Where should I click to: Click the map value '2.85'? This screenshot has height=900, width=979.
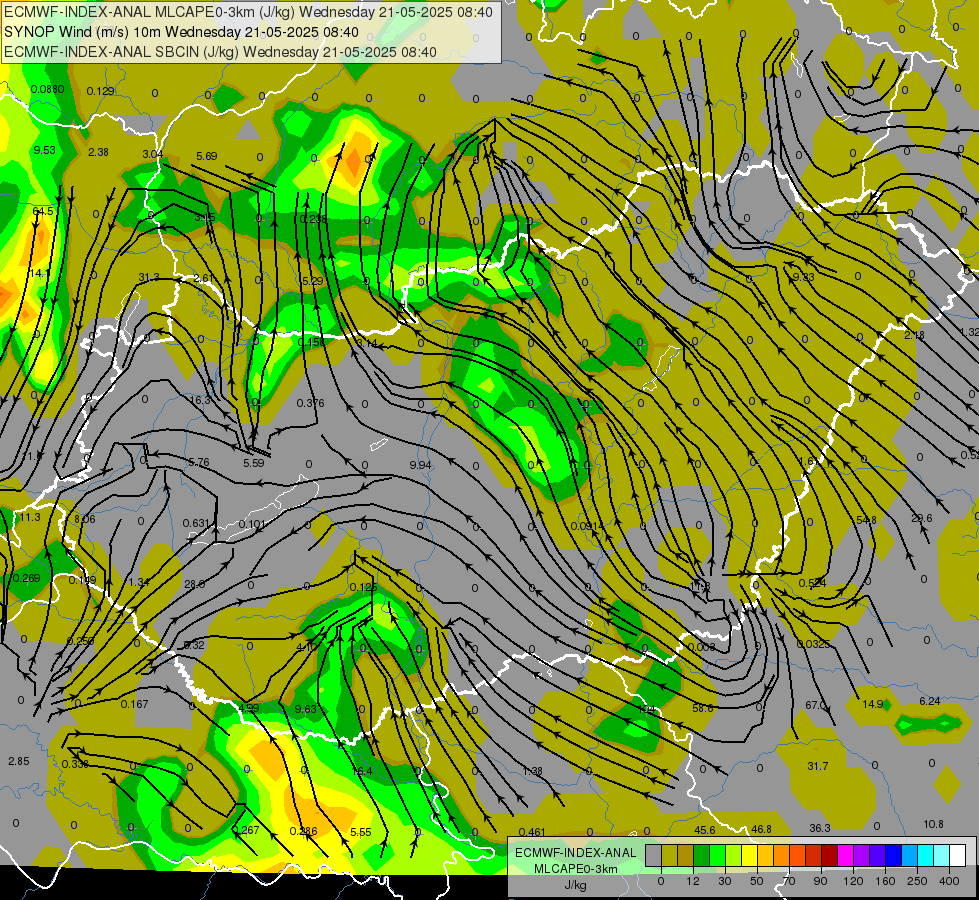click(19, 761)
